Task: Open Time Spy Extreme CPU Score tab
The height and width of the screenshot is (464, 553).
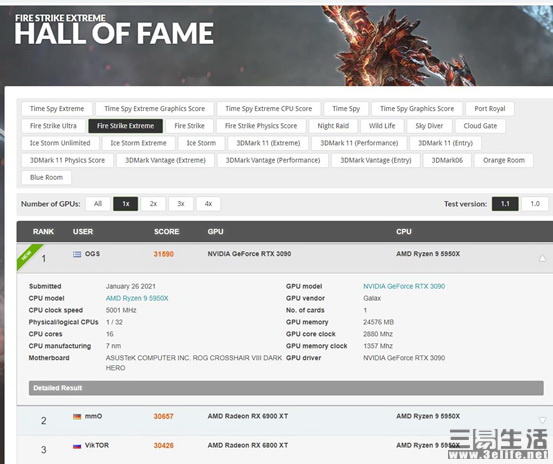Action: click(269, 109)
